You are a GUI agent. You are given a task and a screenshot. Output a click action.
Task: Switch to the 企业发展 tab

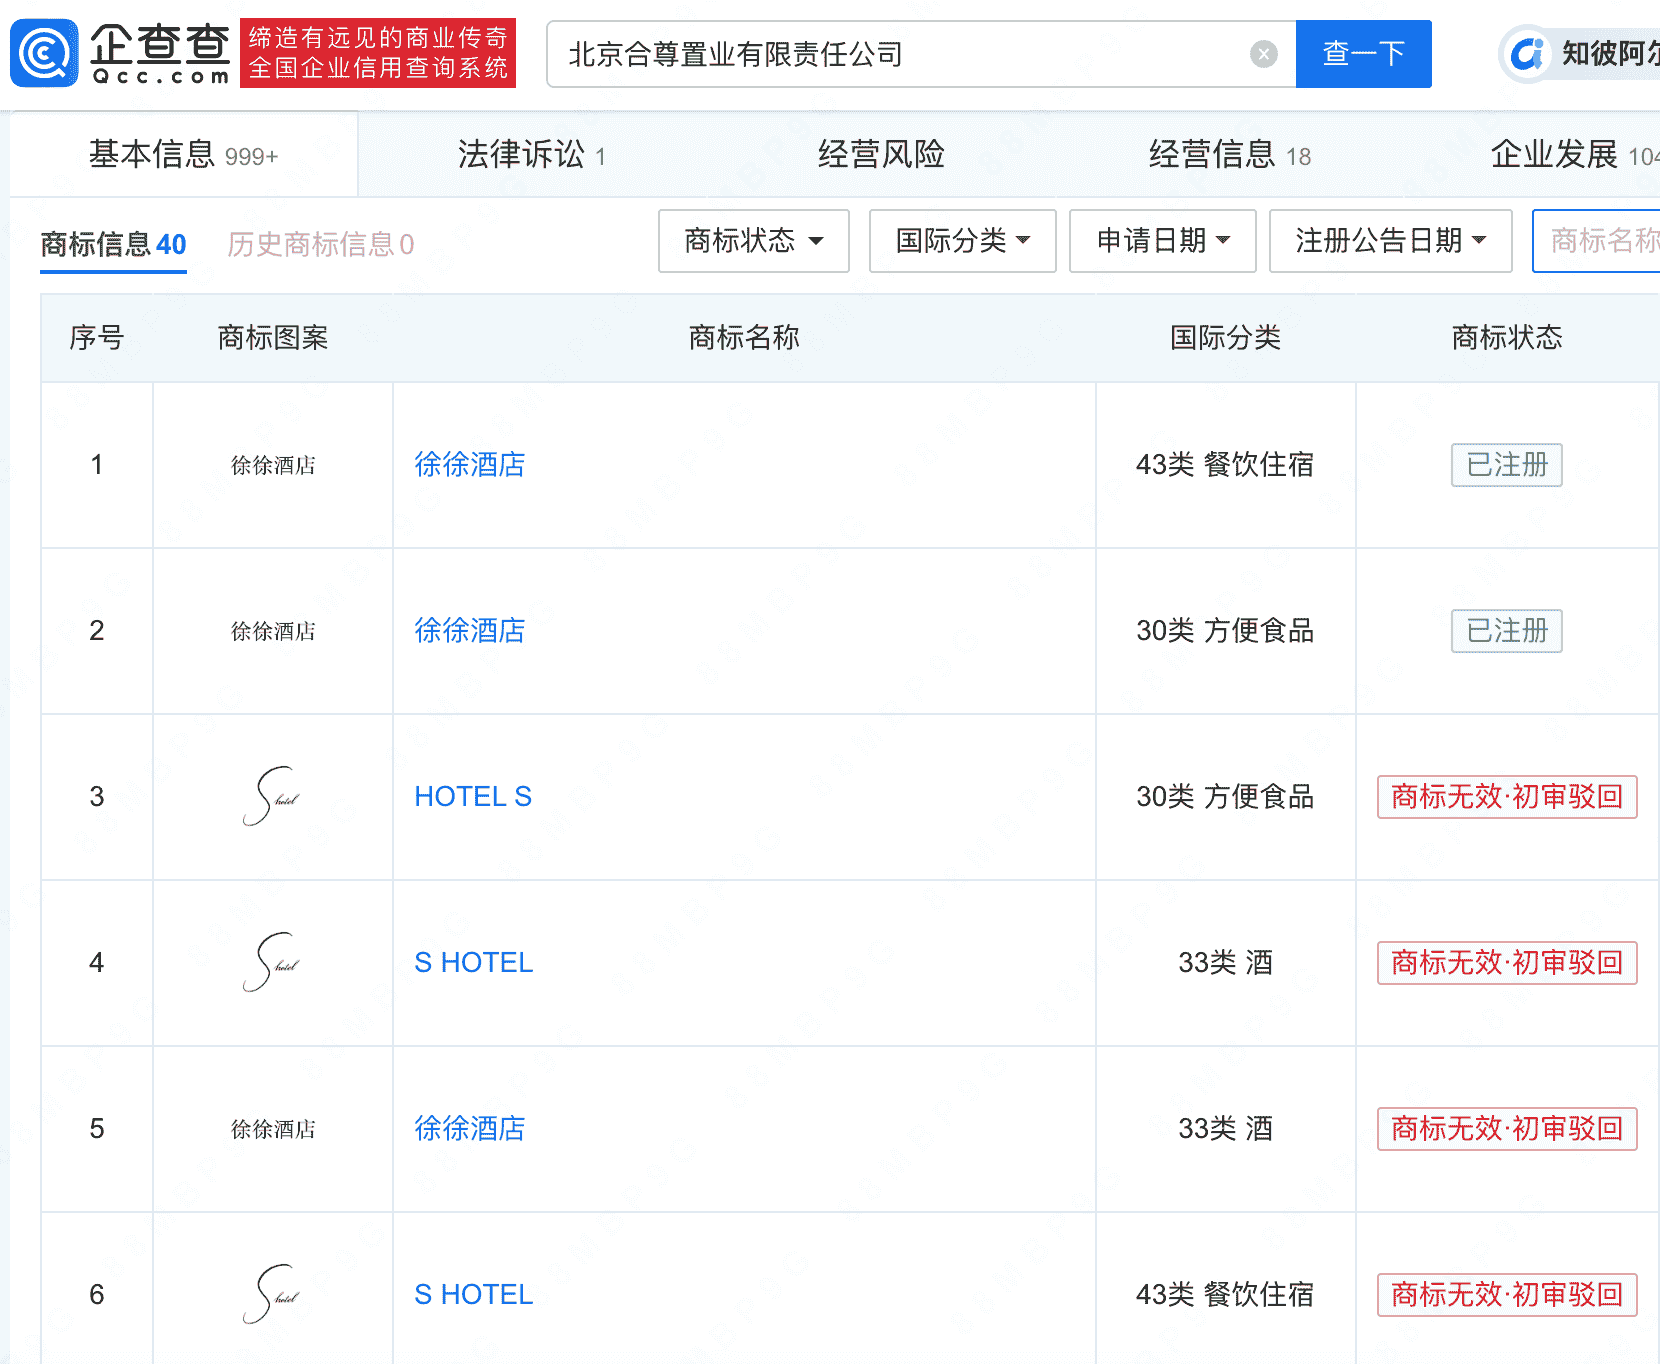pos(1553,154)
